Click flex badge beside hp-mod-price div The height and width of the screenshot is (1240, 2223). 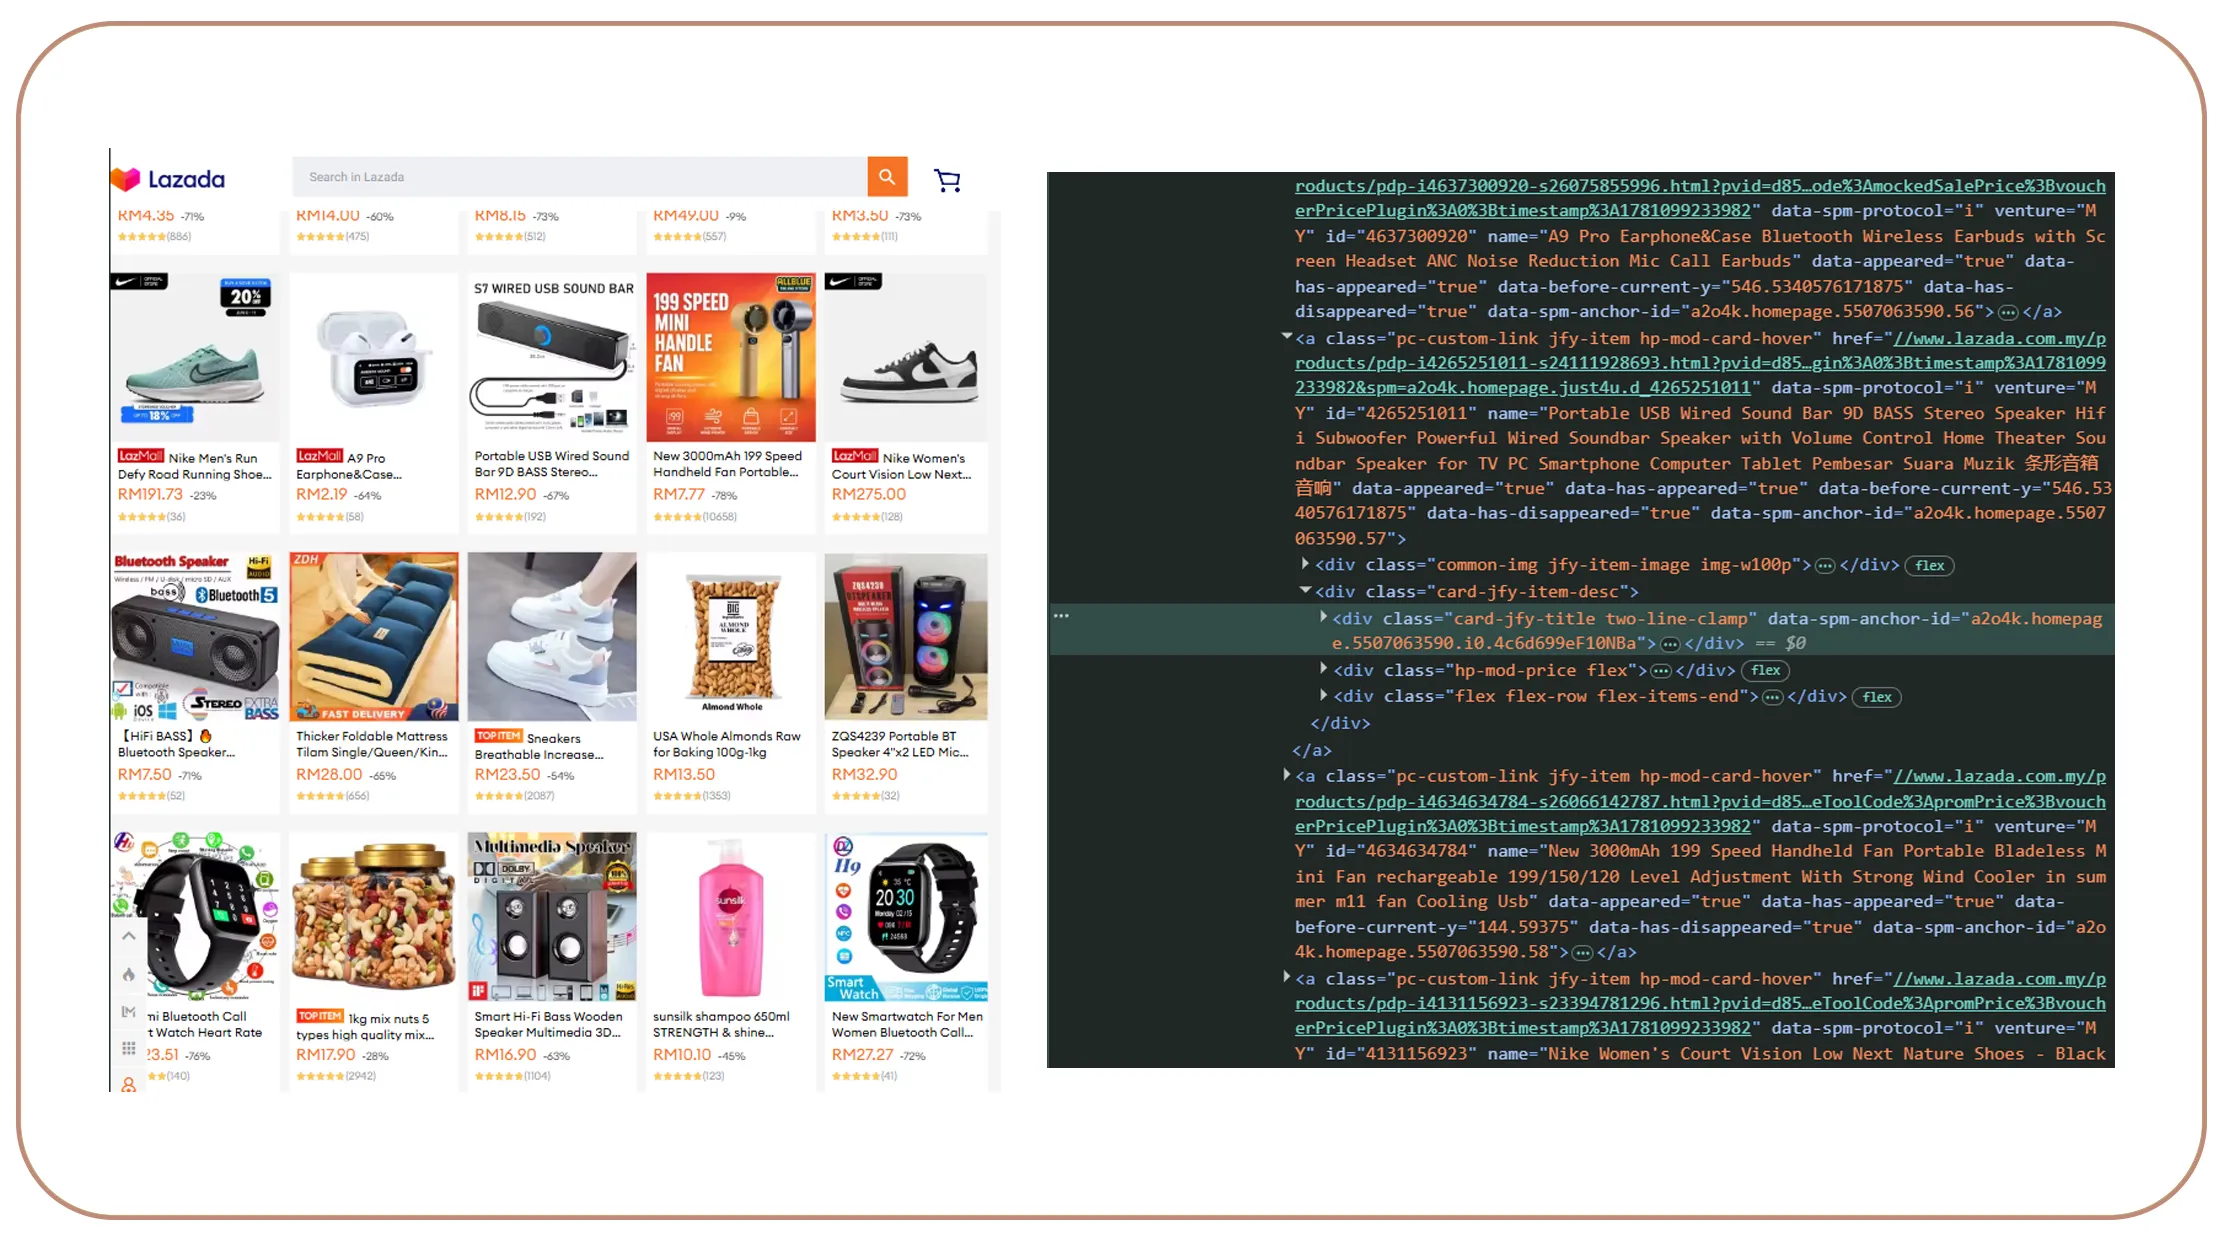tap(1765, 671)
